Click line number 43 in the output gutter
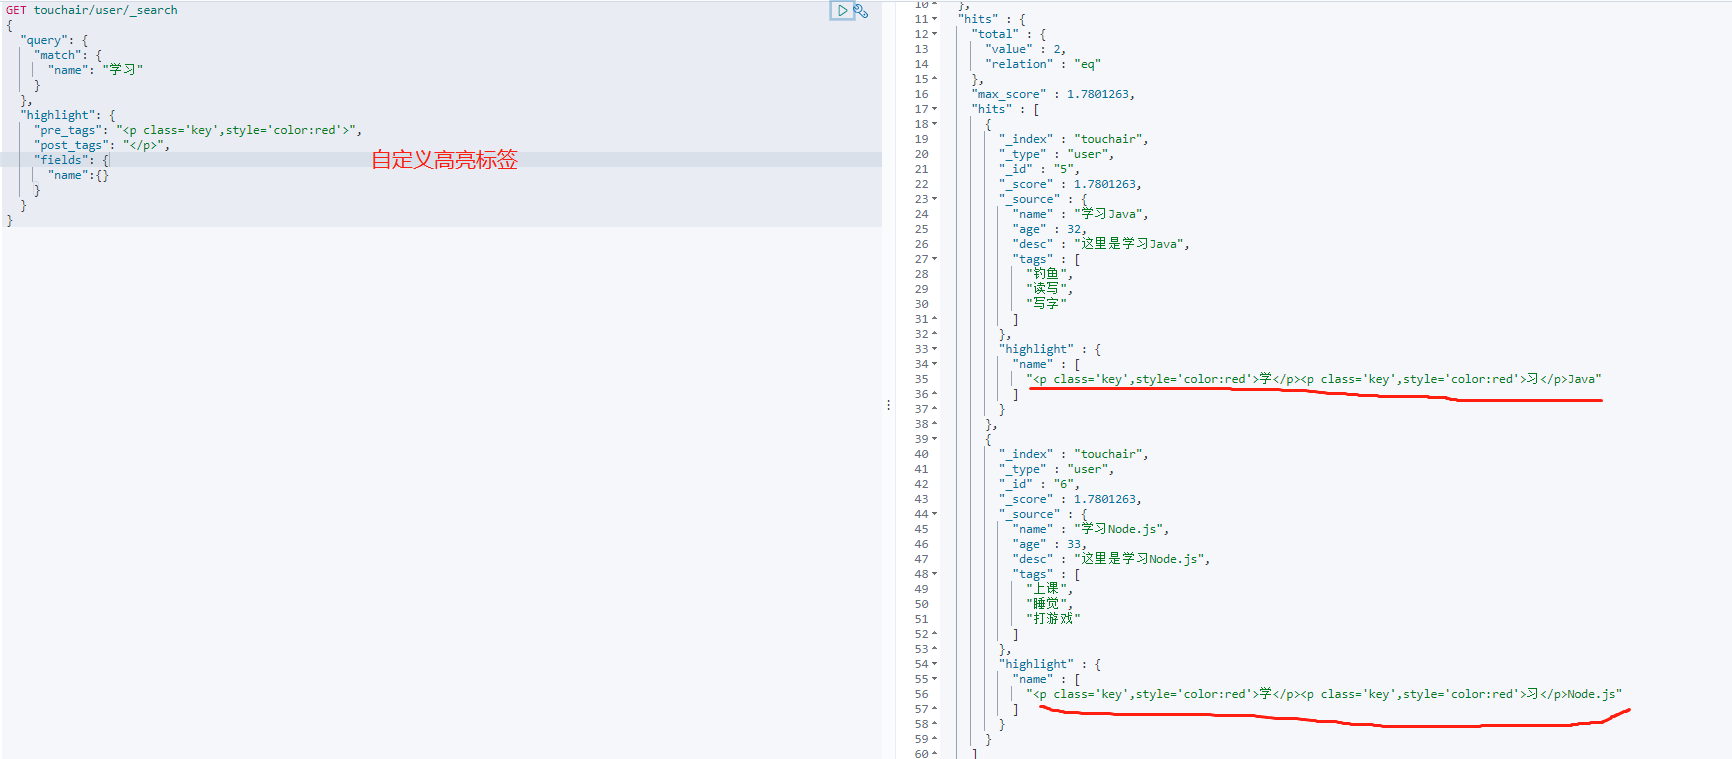1732x759 pixels. point(921,499)
